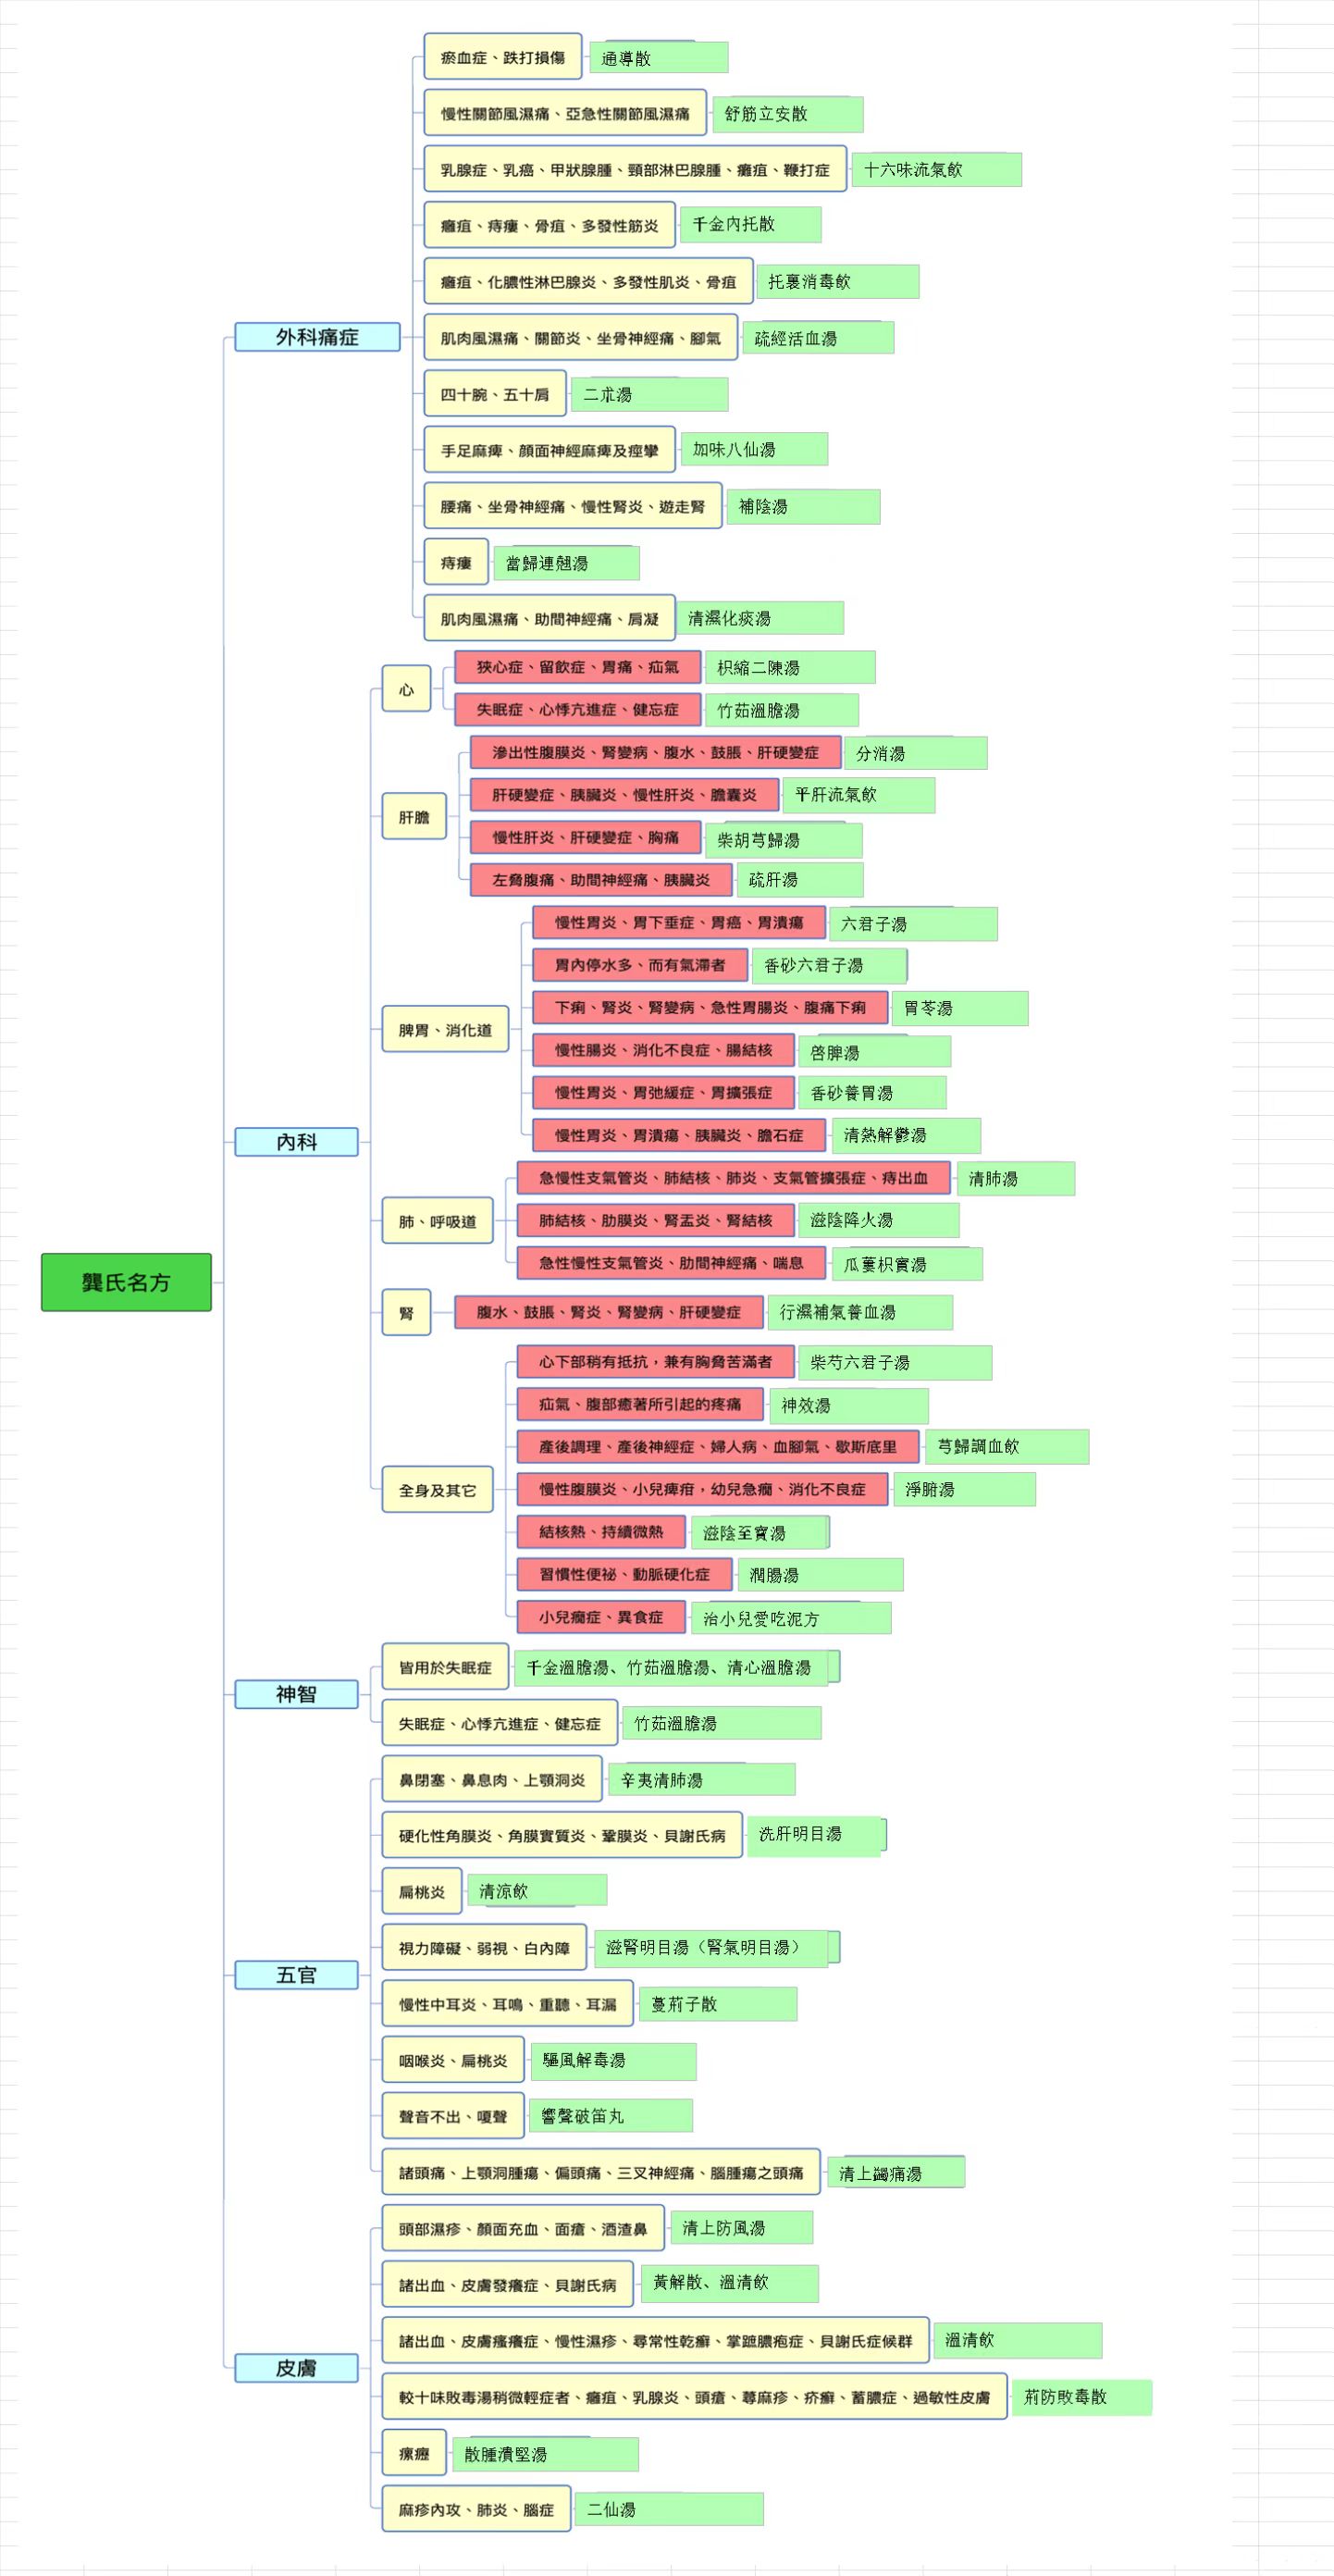Click the 皆用於失眠症 node
Viewport: 1334px width, 2576px height.
(445, 1667)
